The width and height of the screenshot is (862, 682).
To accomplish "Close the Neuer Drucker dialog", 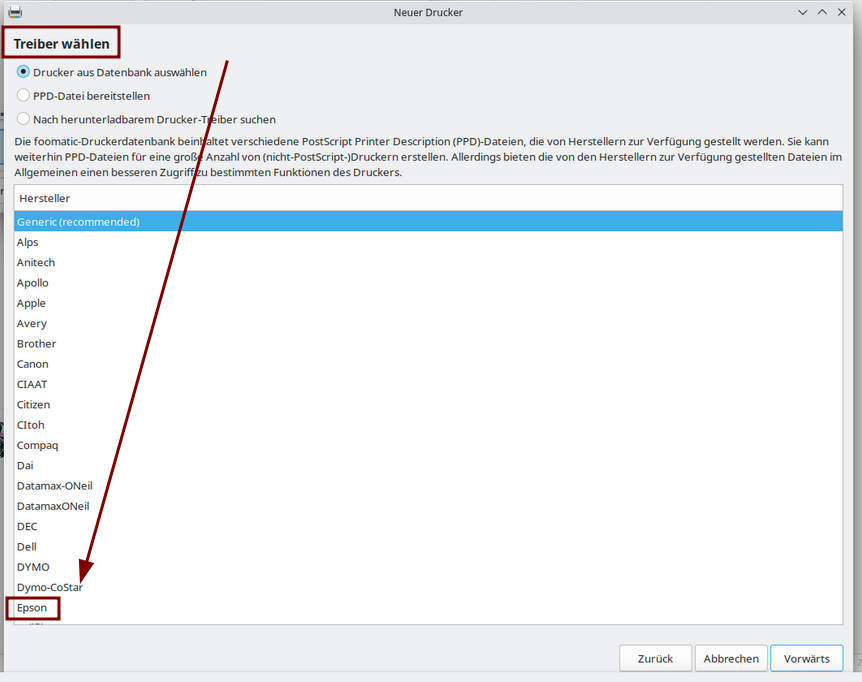I will (x=842, y=12).
